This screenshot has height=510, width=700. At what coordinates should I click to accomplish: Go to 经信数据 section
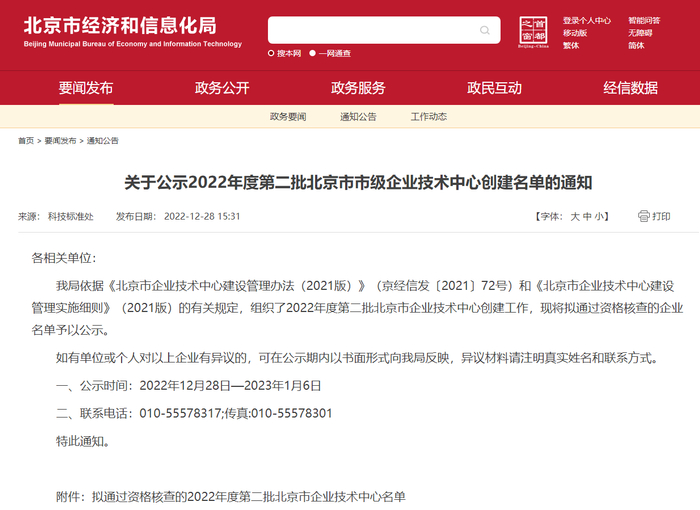(630, 88)
